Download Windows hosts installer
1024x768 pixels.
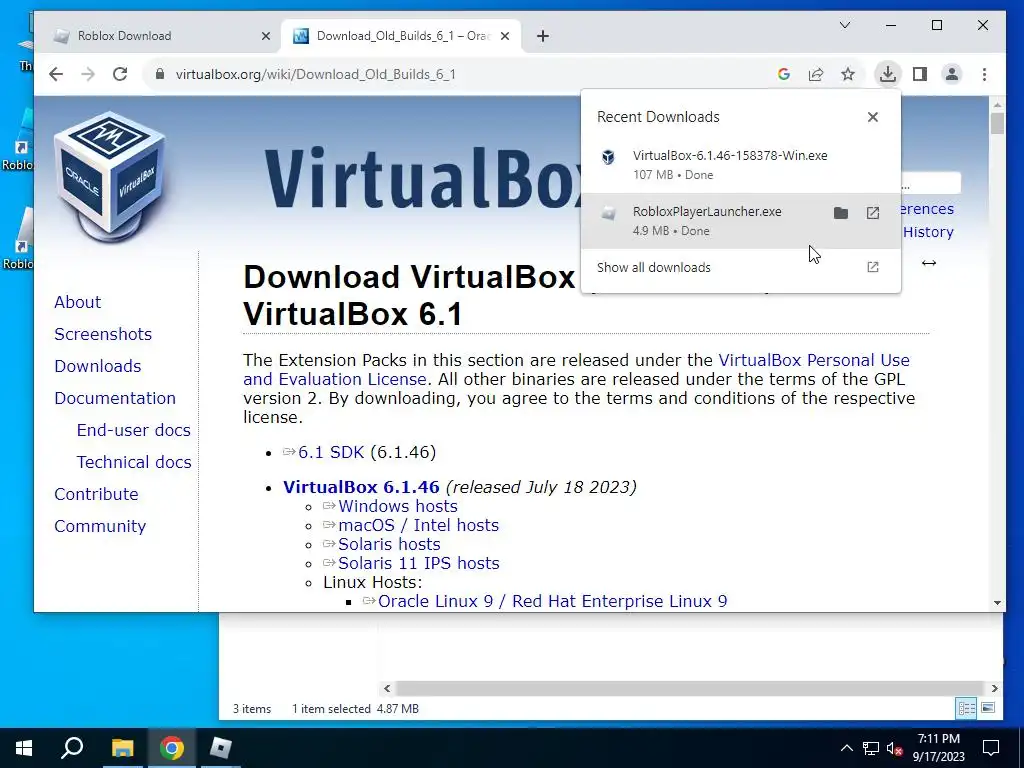398,506
